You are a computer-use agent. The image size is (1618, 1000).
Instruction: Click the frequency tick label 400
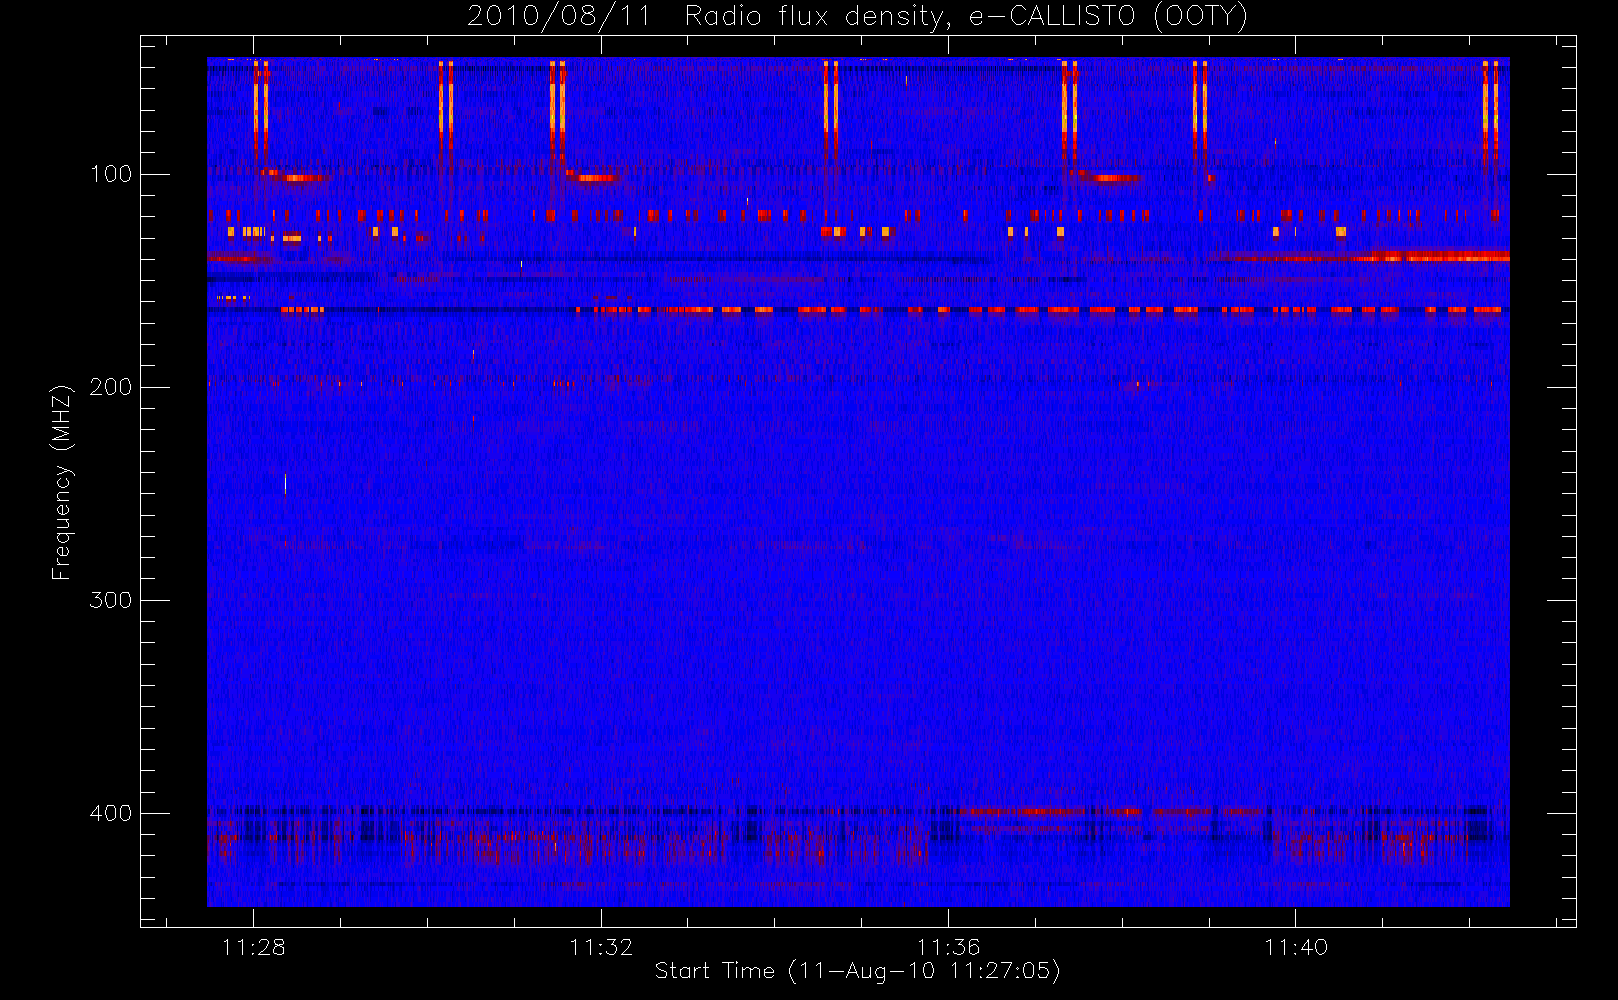tap(110, 813)
